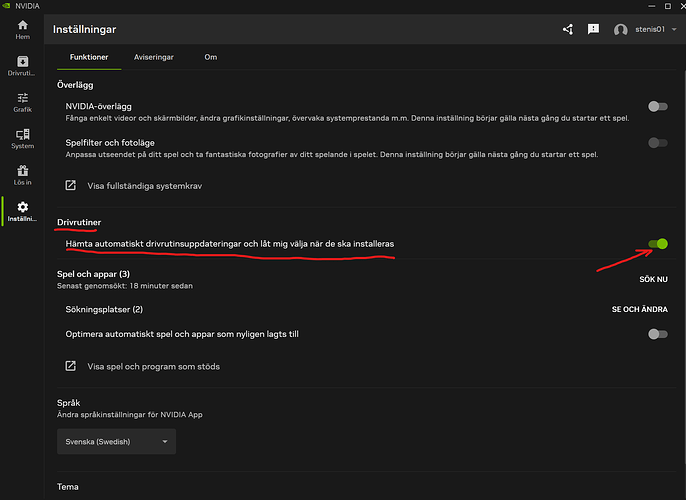
Task: Disable automatic driver download toggle
Action: pos(658,244)
